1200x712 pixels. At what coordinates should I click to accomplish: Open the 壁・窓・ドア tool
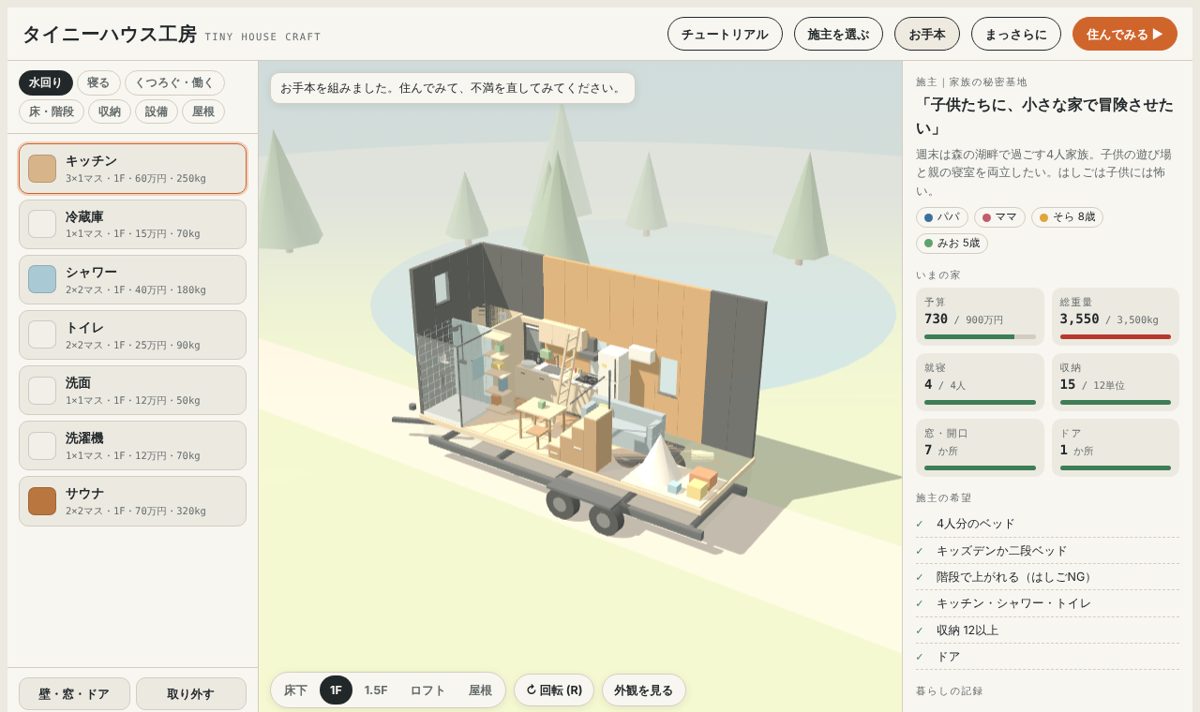[x=75, y=694]
